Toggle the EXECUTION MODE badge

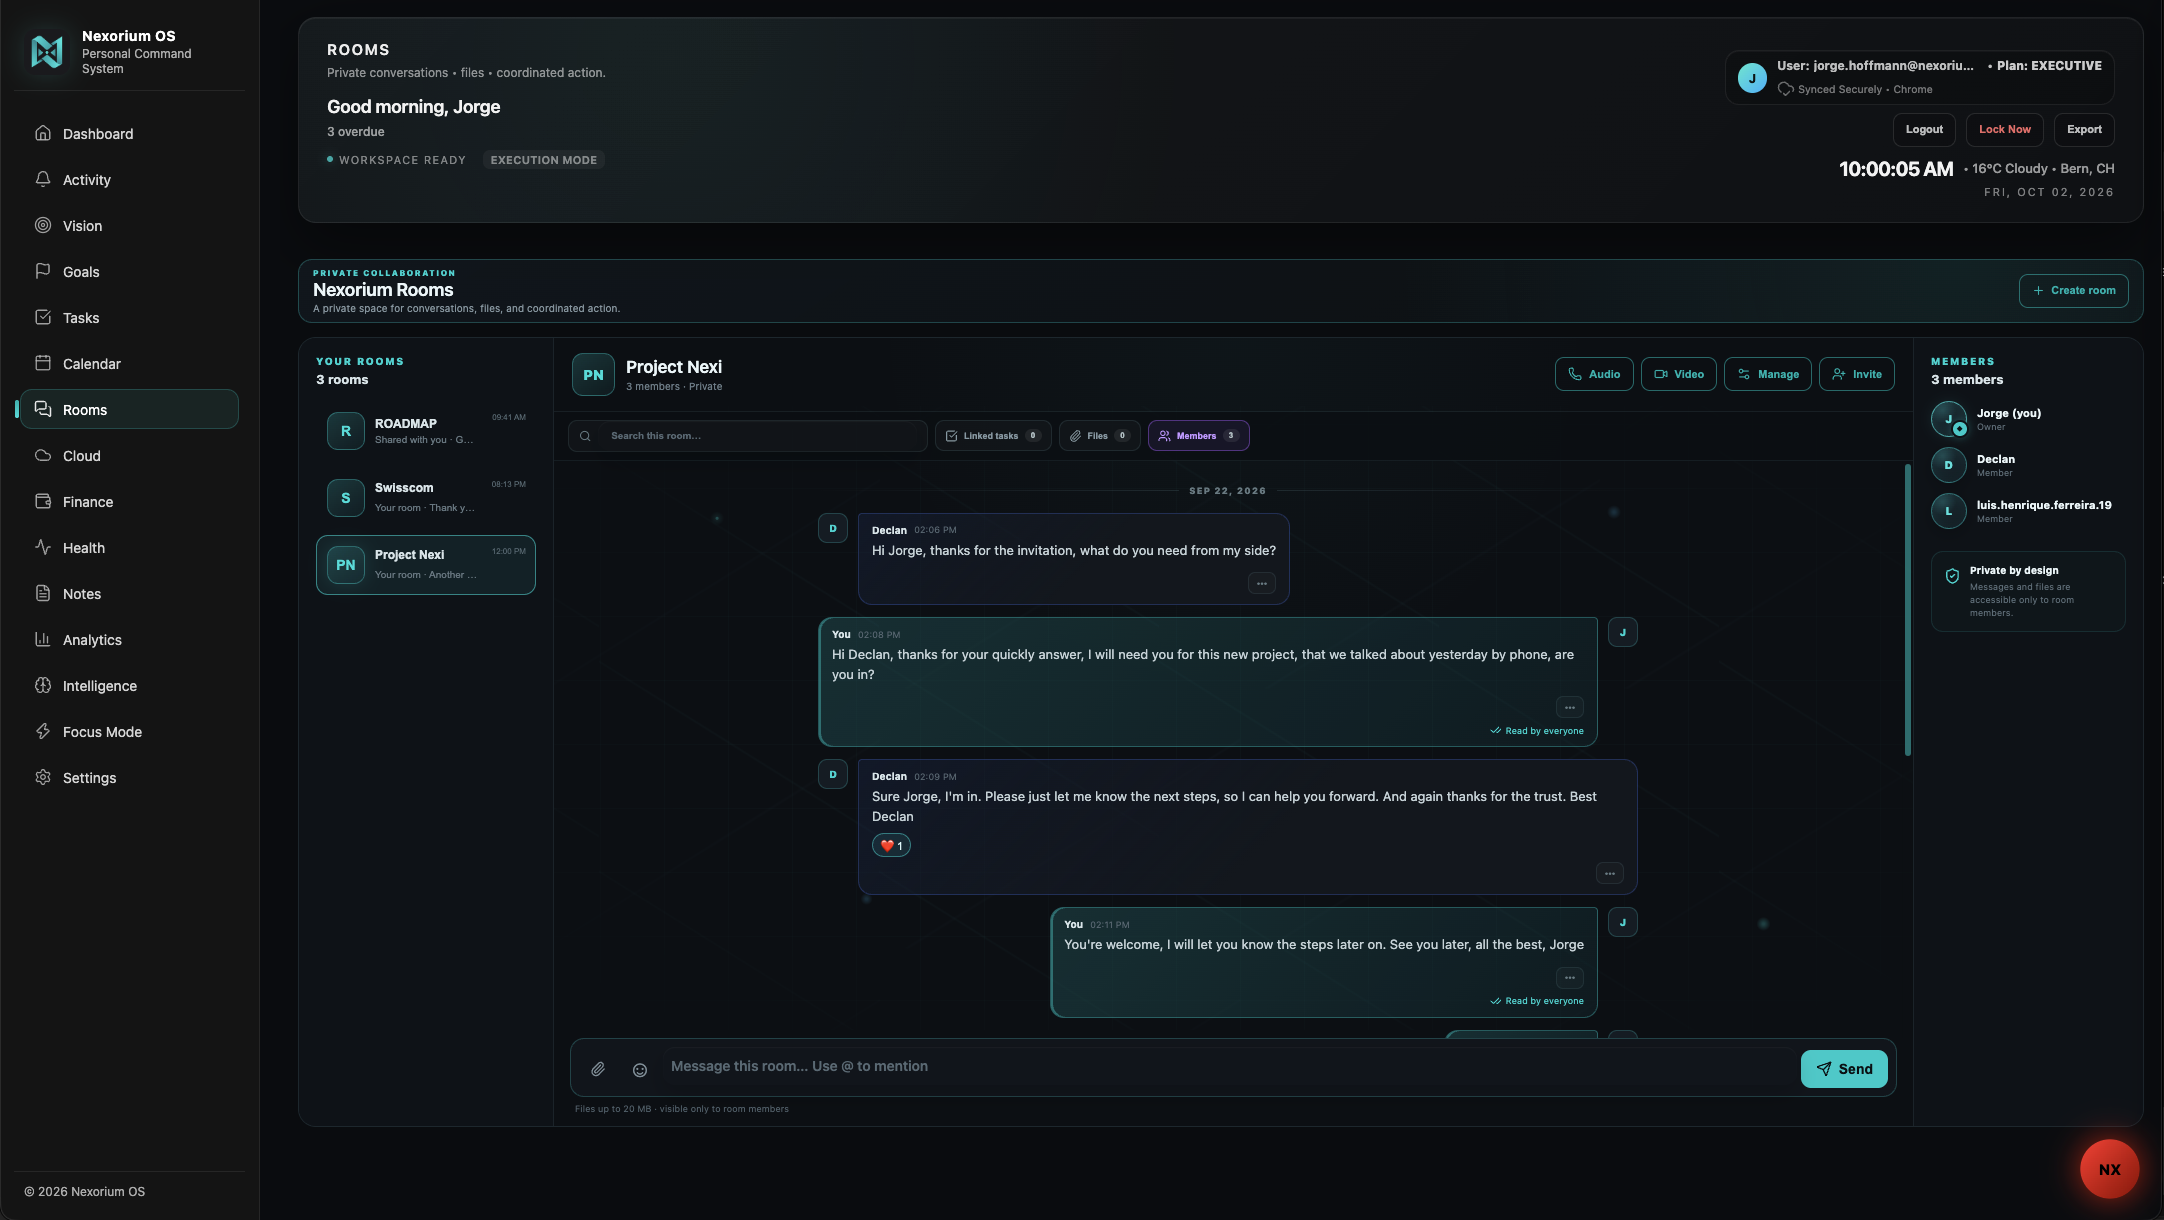544,160
